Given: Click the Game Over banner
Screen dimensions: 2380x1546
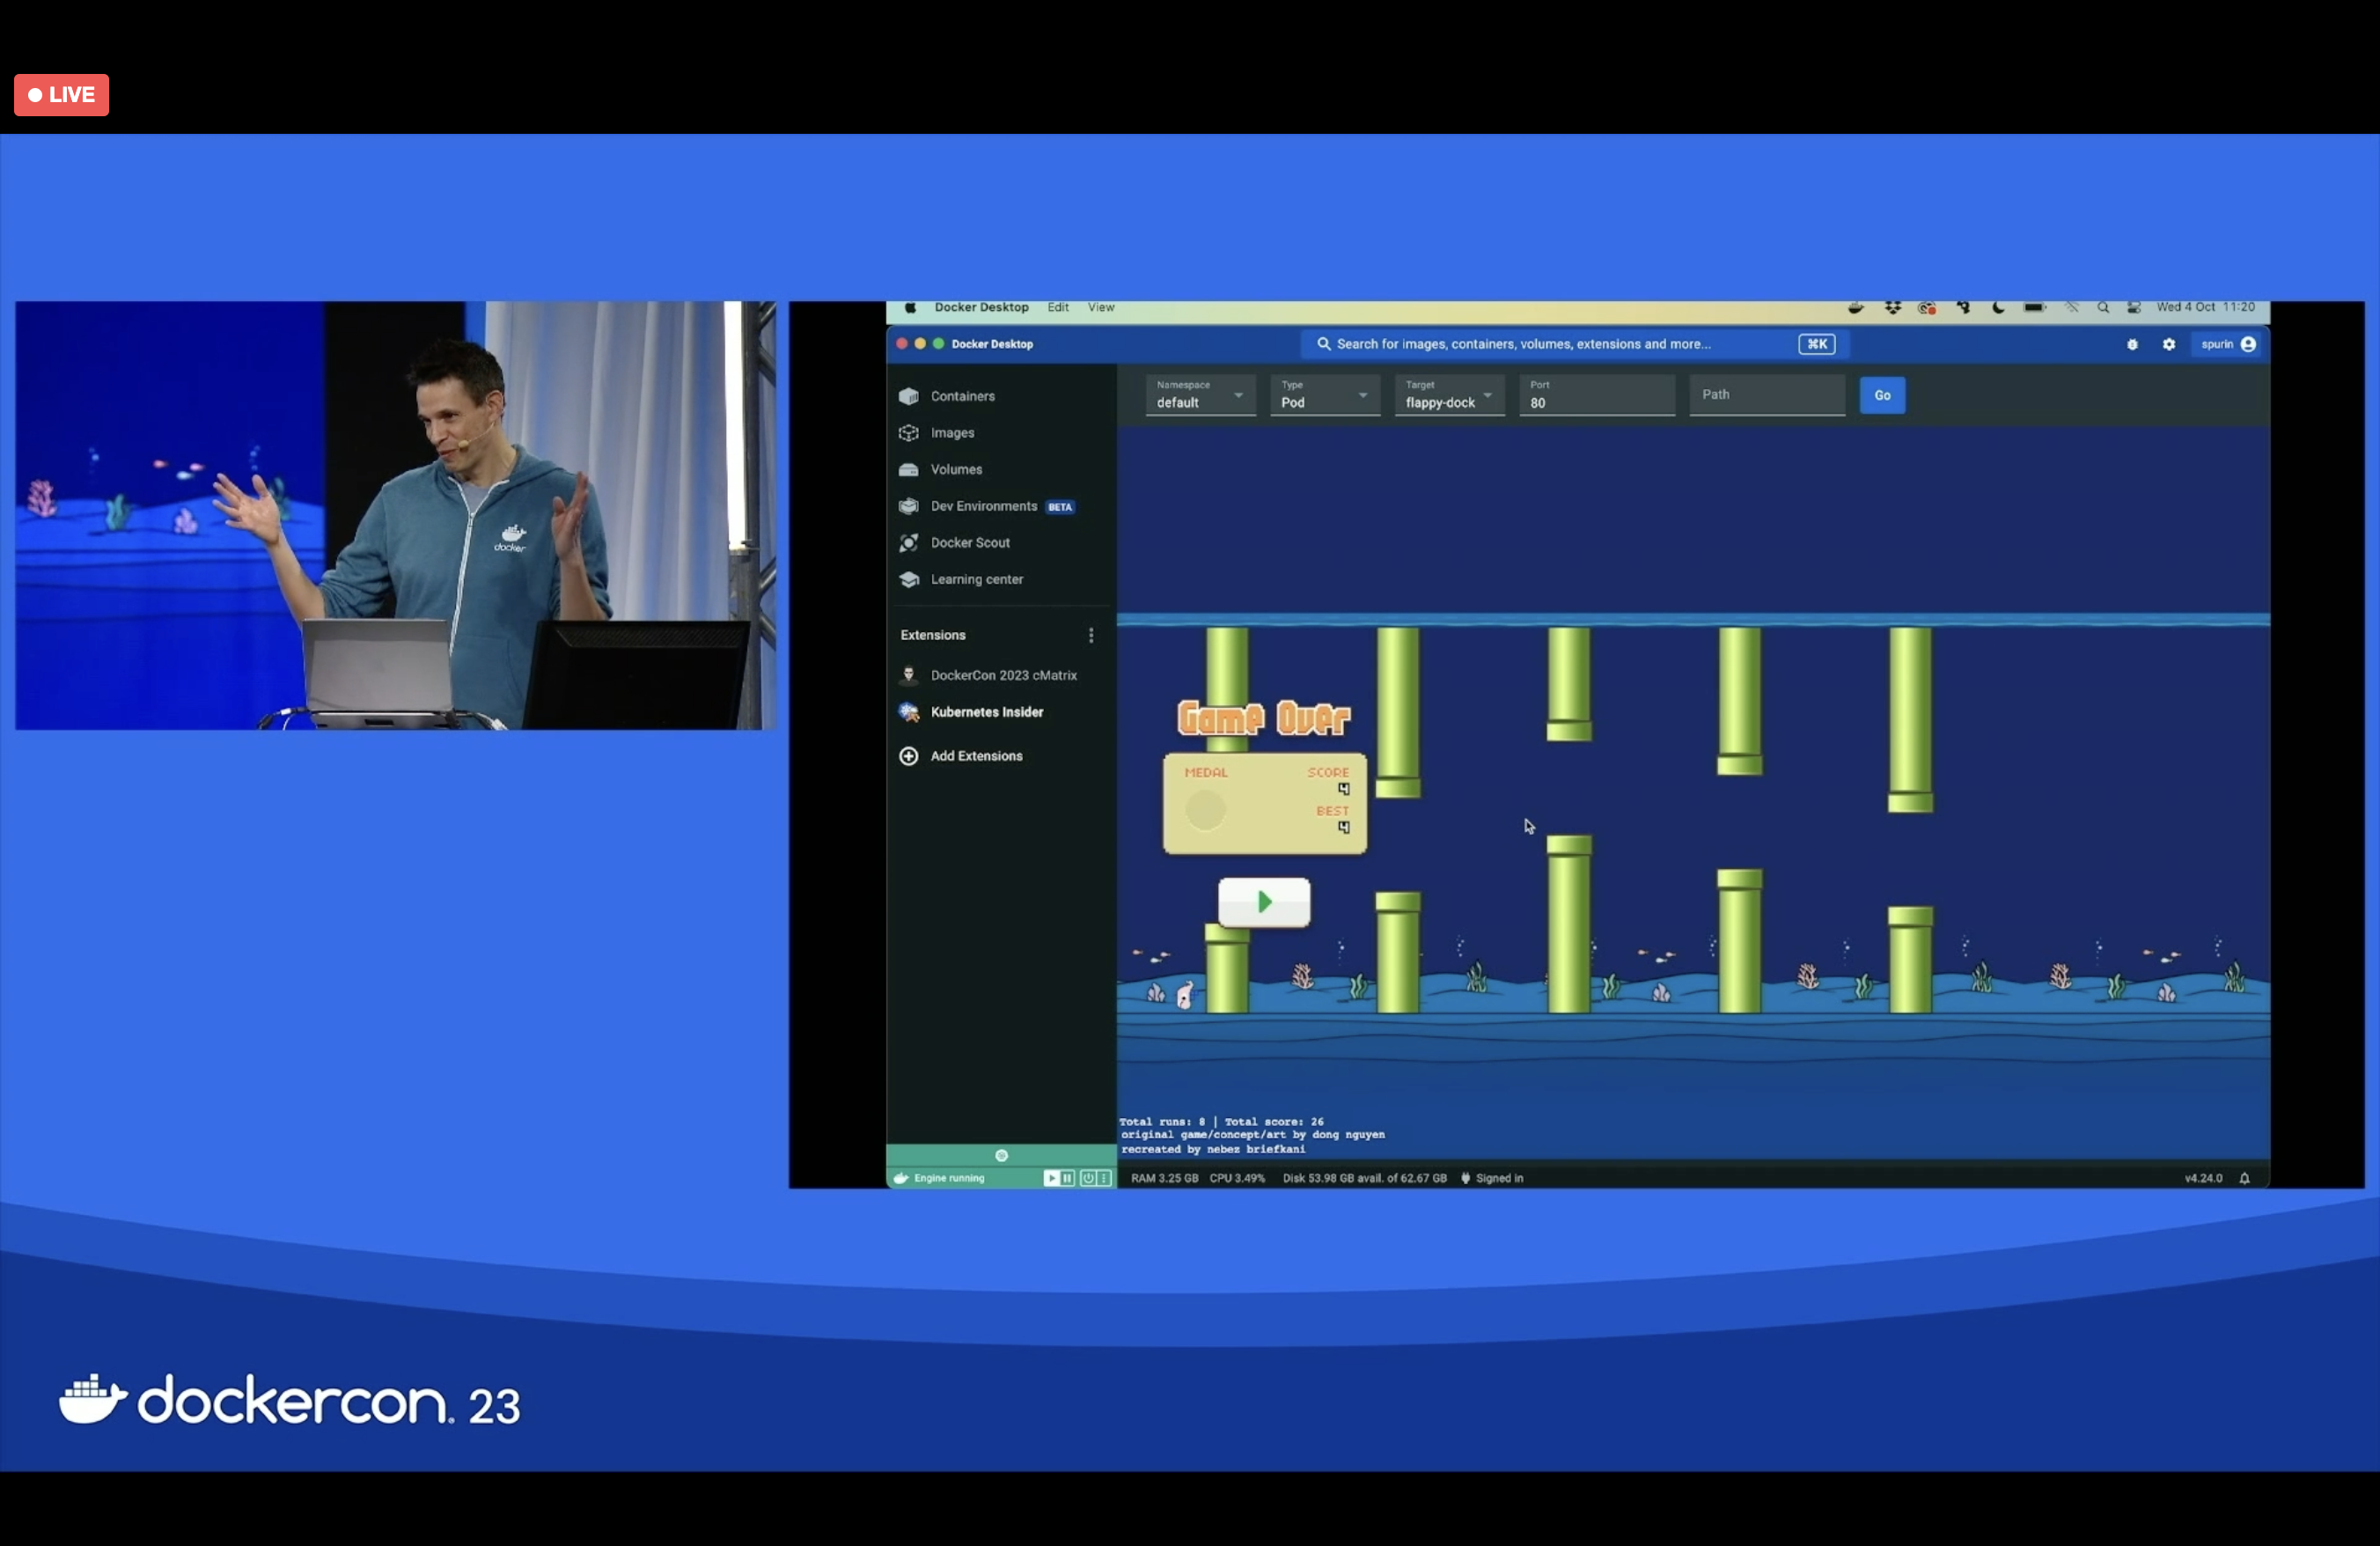Looking at the screenshot, I should click(x=1263, y=718).
